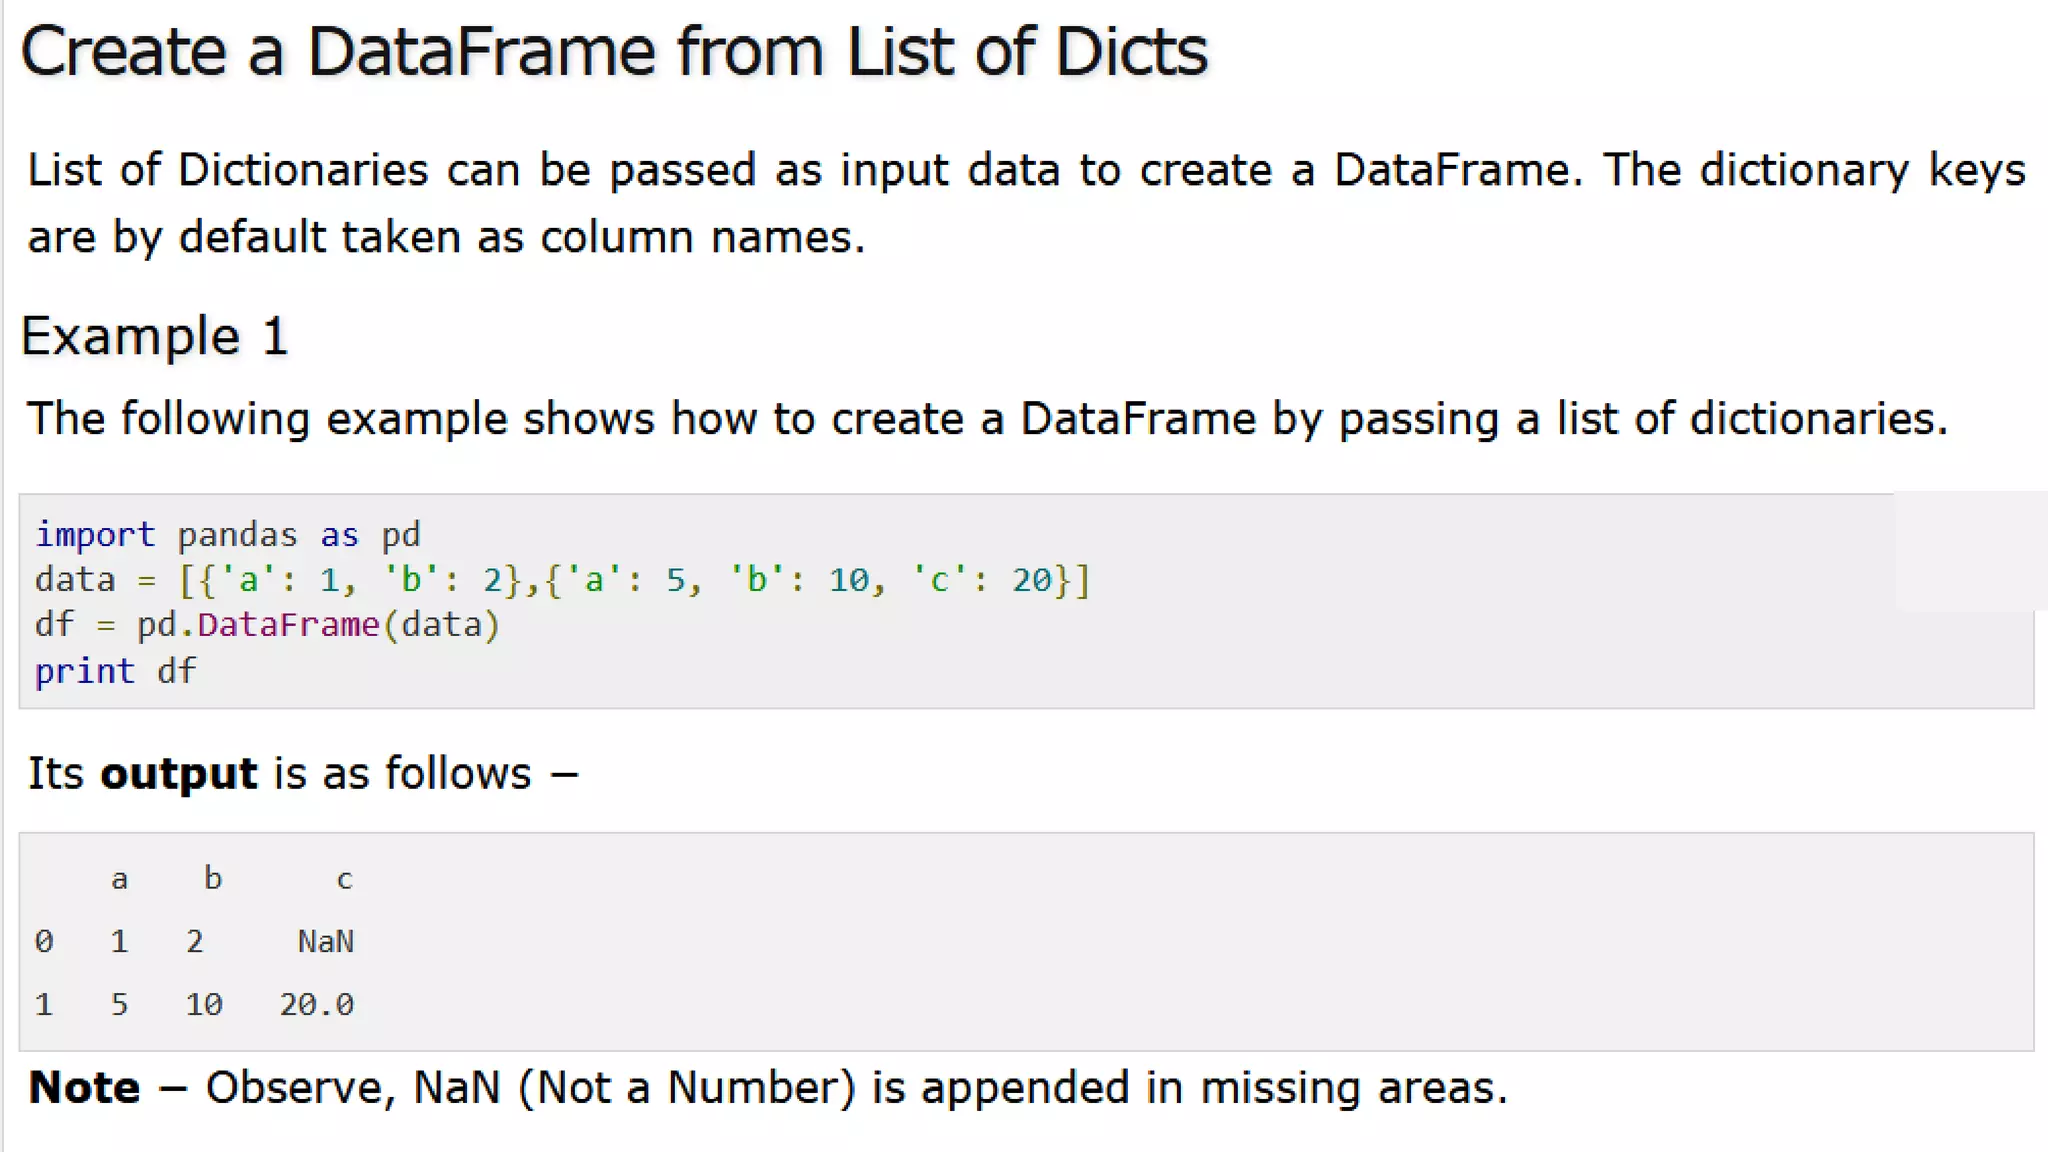Click '(Not a Number)' in the note text
Screen dimensions: 2048x1152
click(x=687, y=1088)
